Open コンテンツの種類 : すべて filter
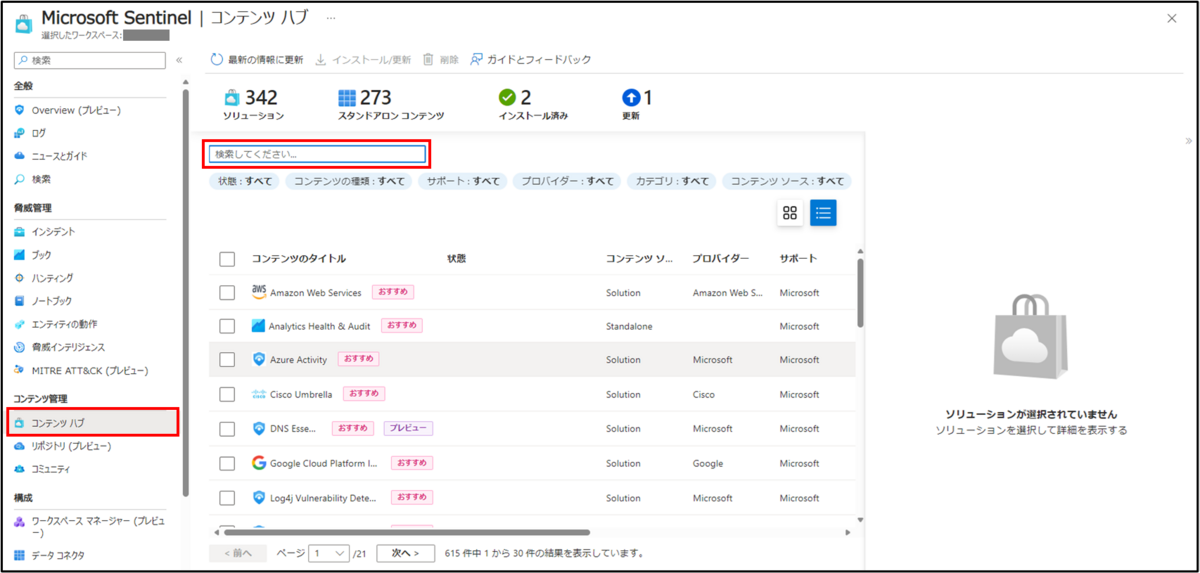1200x573 pixels. point(349,181)
